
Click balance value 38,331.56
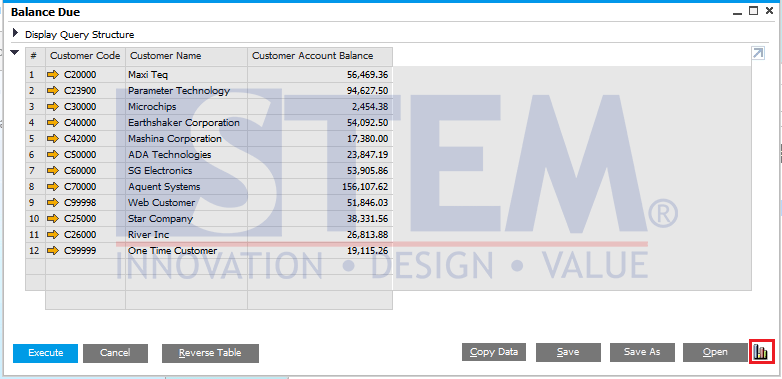(368, 218)
